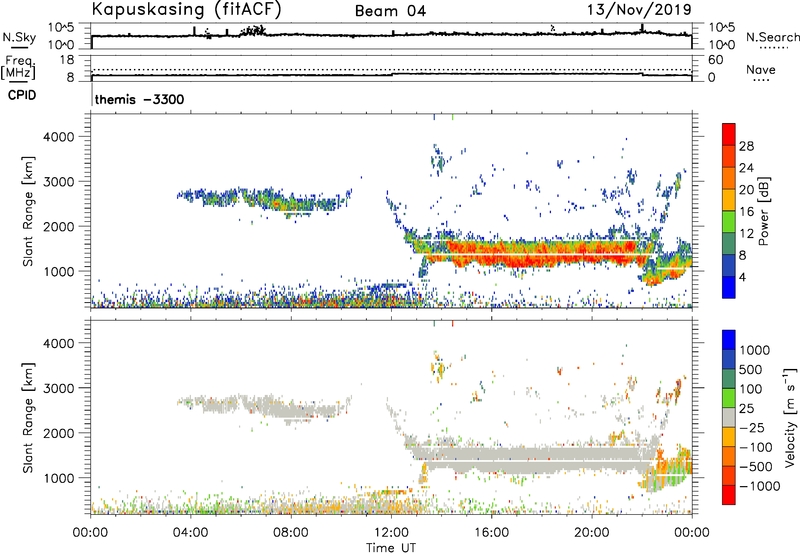Select the 'Beam 04' header label
800x554 pixels.
[390, 11]
